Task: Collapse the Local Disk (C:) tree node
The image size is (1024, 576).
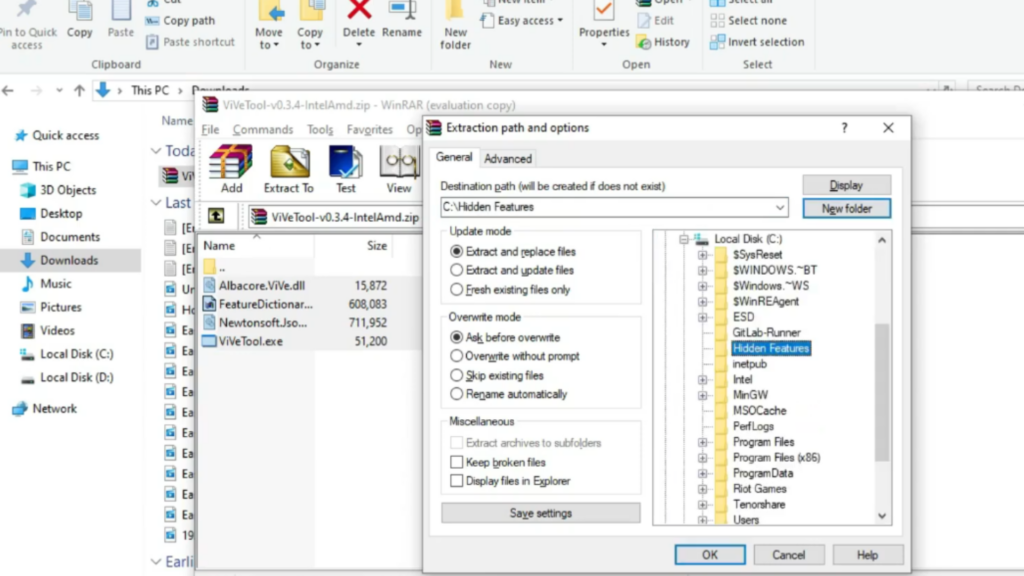Action: (685, 239)
